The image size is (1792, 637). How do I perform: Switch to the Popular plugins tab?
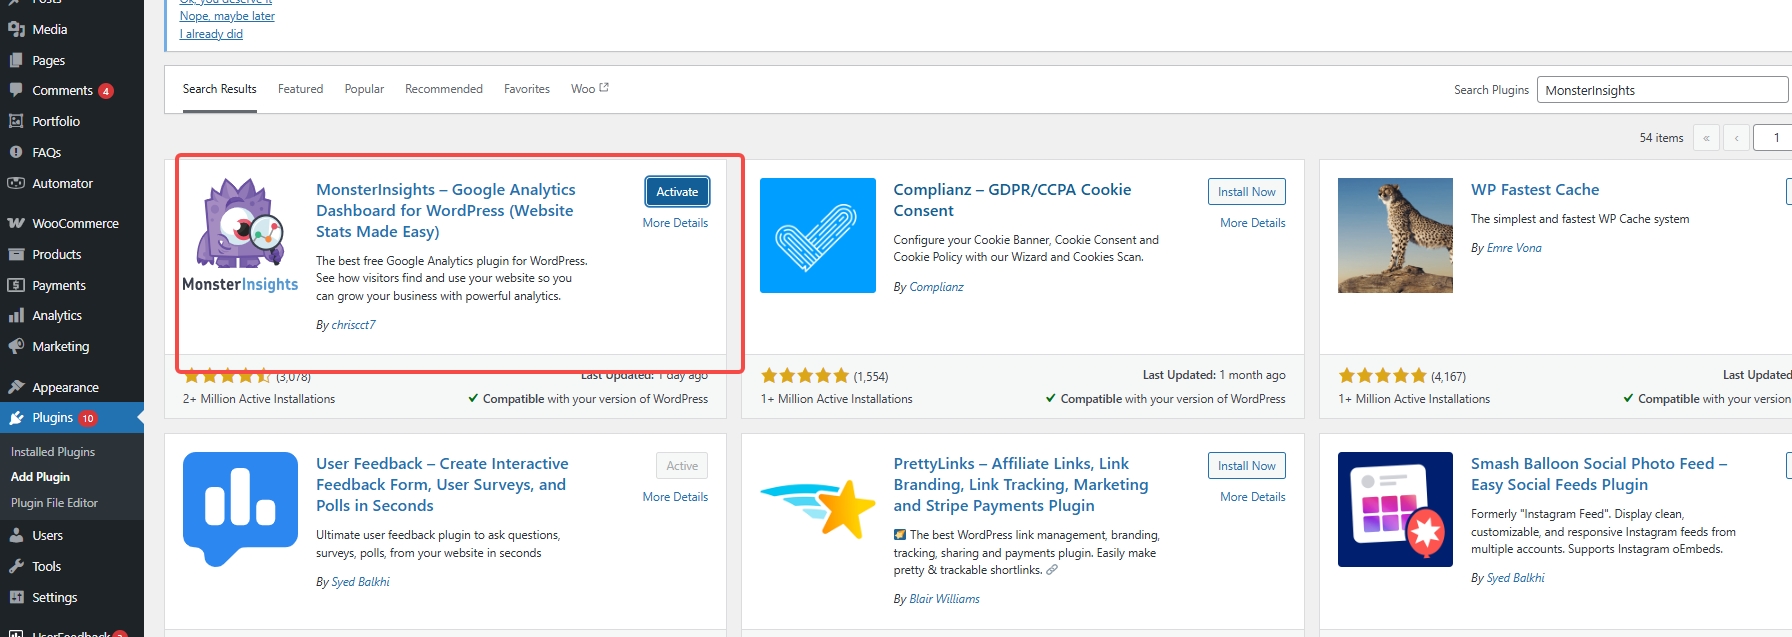(x=364, y=89)
